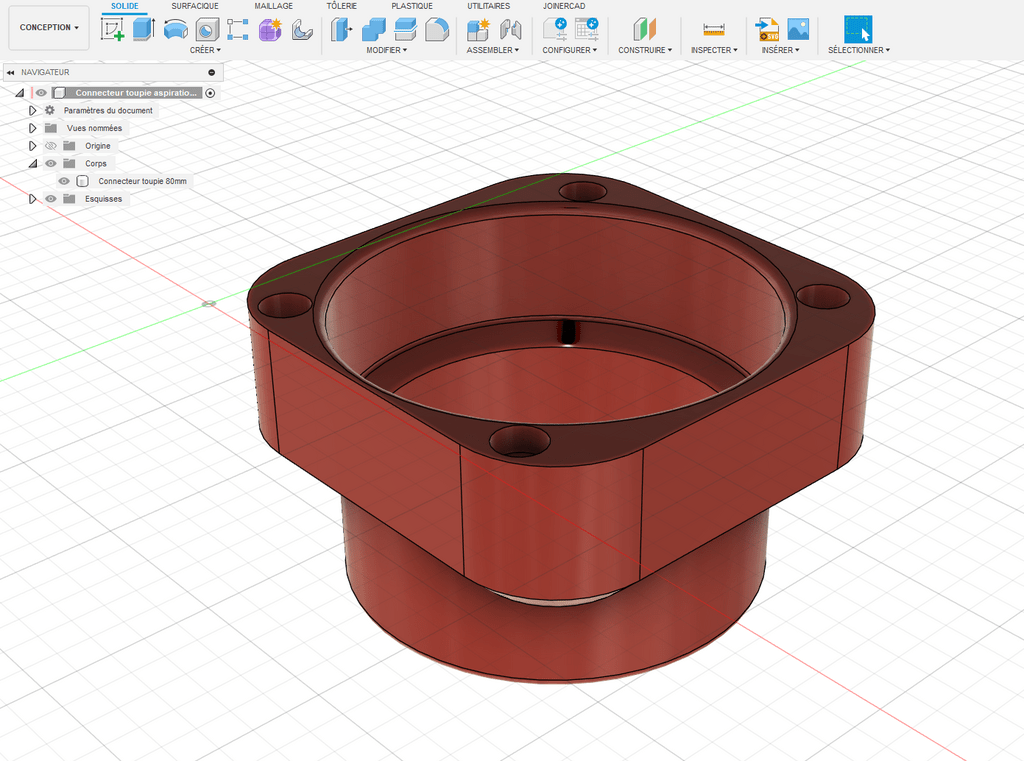
Task: Select the Press Pull tool
Action: coord(342,29)
